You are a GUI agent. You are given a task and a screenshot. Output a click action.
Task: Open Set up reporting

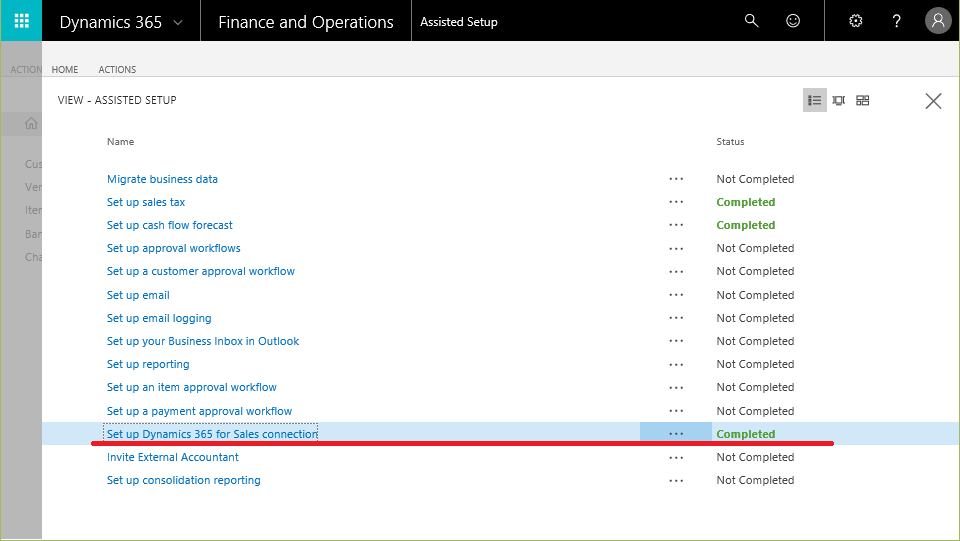click(x=148, y=364)
